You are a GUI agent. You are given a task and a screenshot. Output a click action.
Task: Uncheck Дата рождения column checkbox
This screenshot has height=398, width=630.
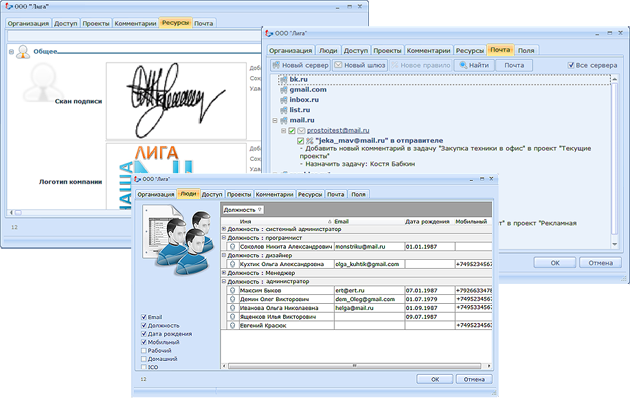point(144,334)
